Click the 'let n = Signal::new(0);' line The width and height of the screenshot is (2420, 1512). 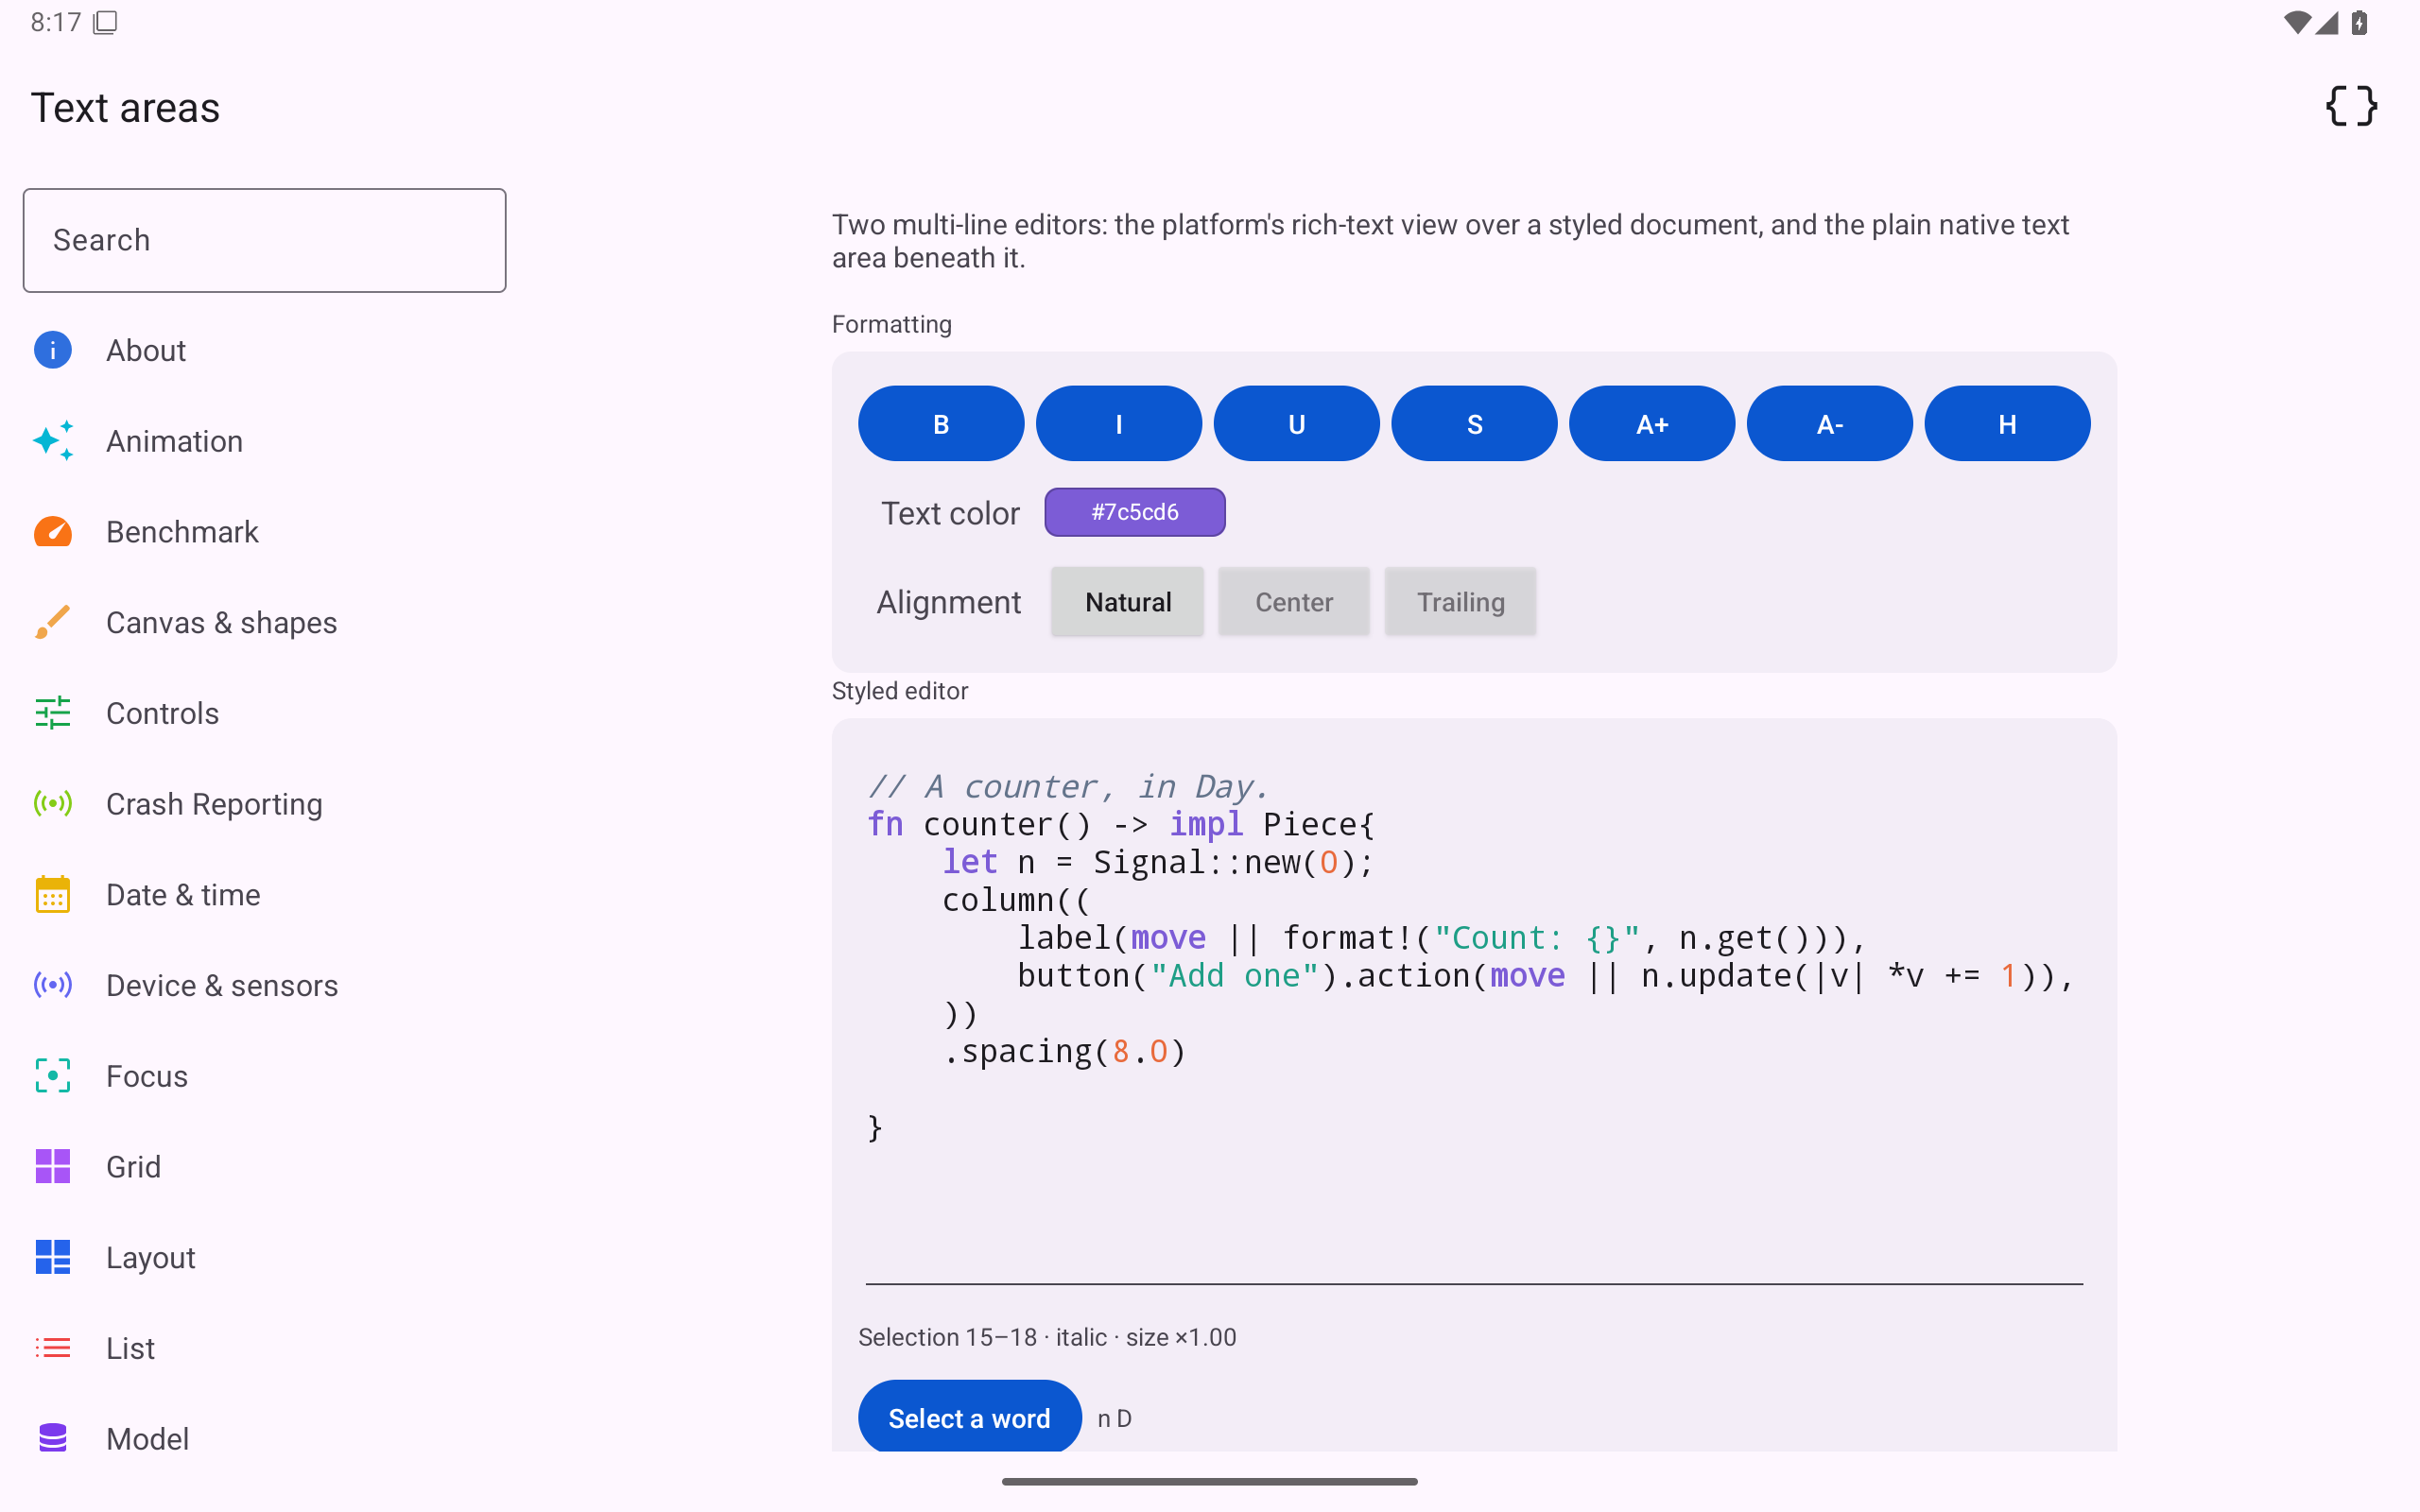[1158, 862]
